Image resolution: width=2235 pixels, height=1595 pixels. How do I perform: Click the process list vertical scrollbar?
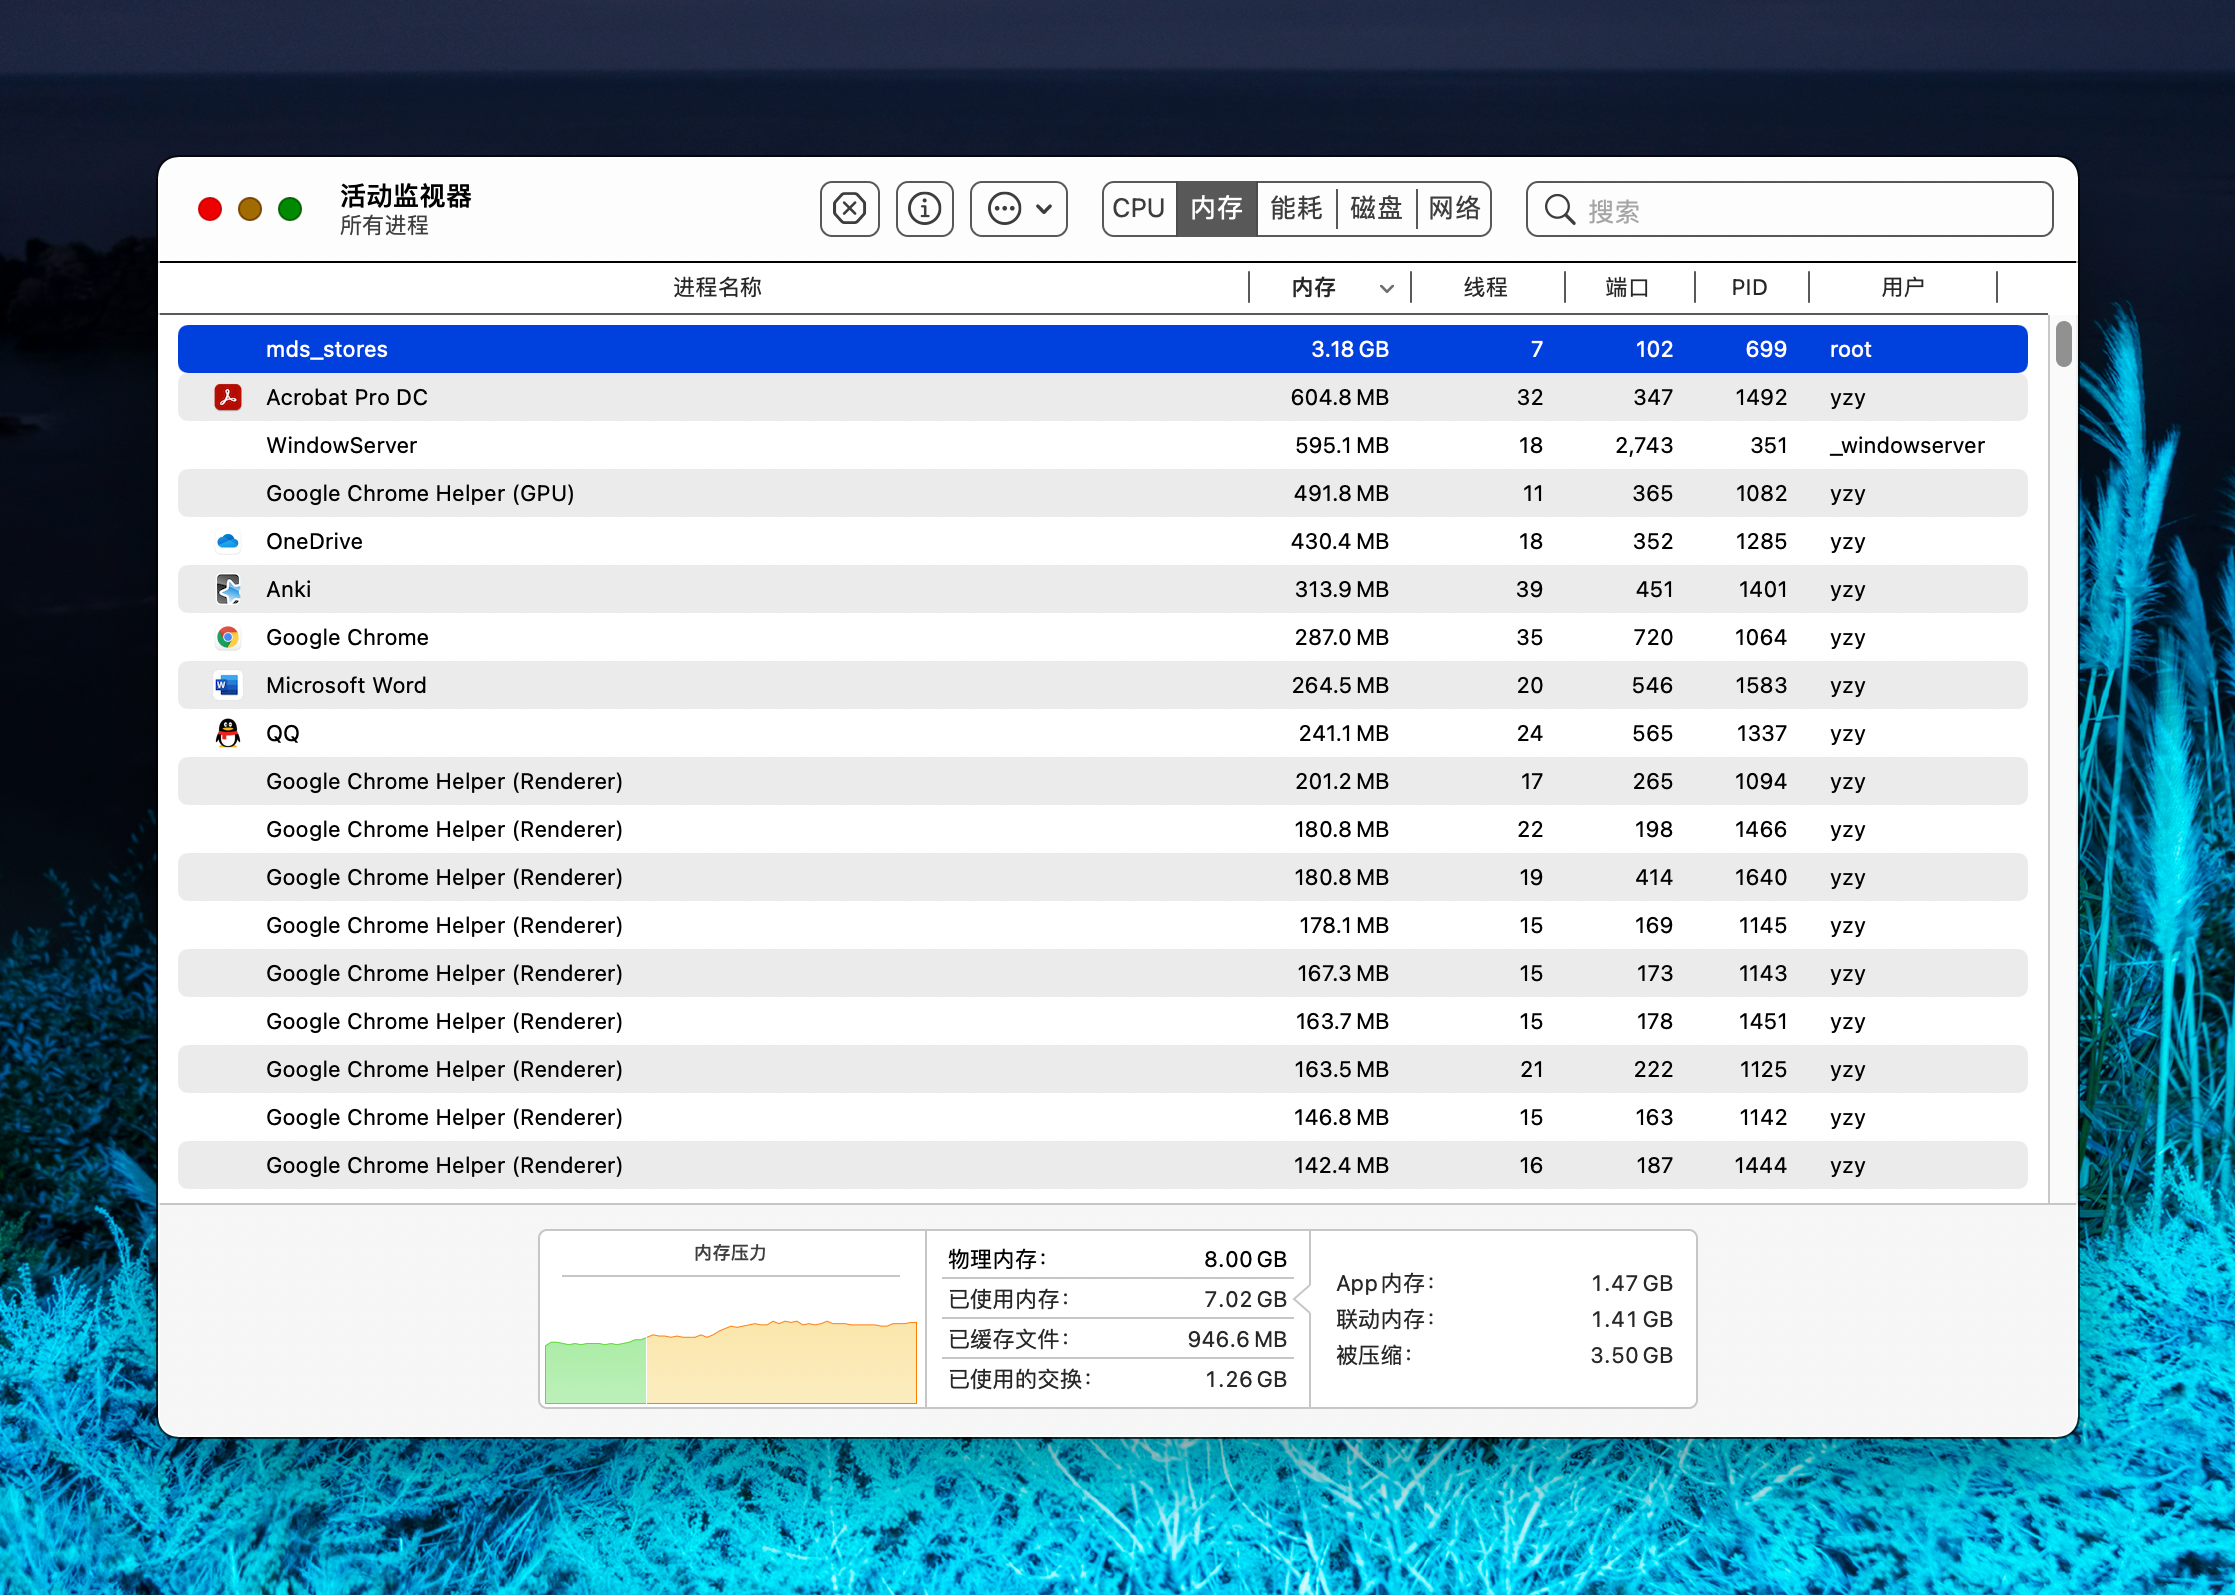pyautogui.click(x=2063, y=344)
